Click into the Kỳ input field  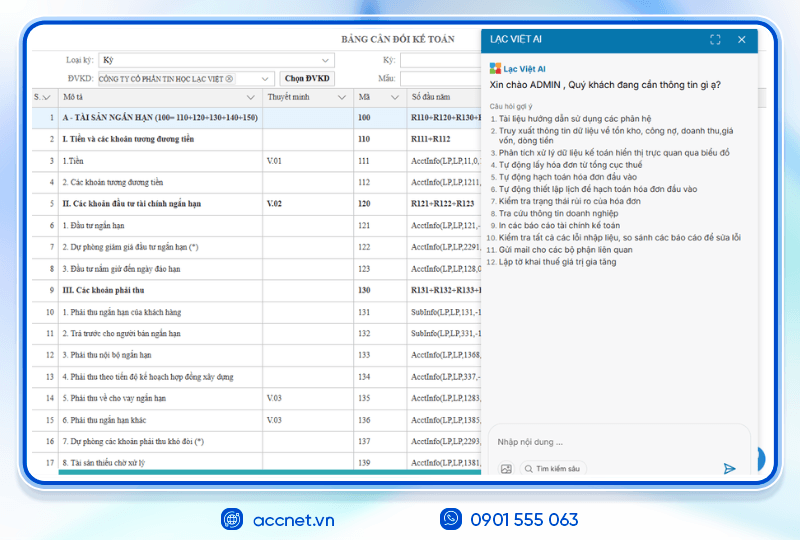pyautogui.click(x=440, y=60)
